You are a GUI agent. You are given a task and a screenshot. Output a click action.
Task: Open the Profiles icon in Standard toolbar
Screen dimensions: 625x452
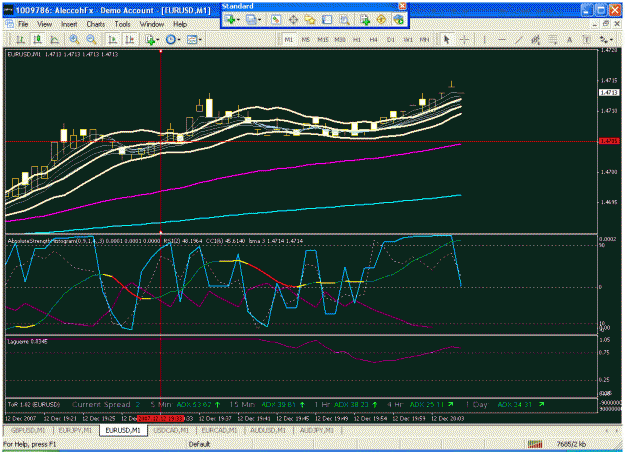[x=251, y=19]
